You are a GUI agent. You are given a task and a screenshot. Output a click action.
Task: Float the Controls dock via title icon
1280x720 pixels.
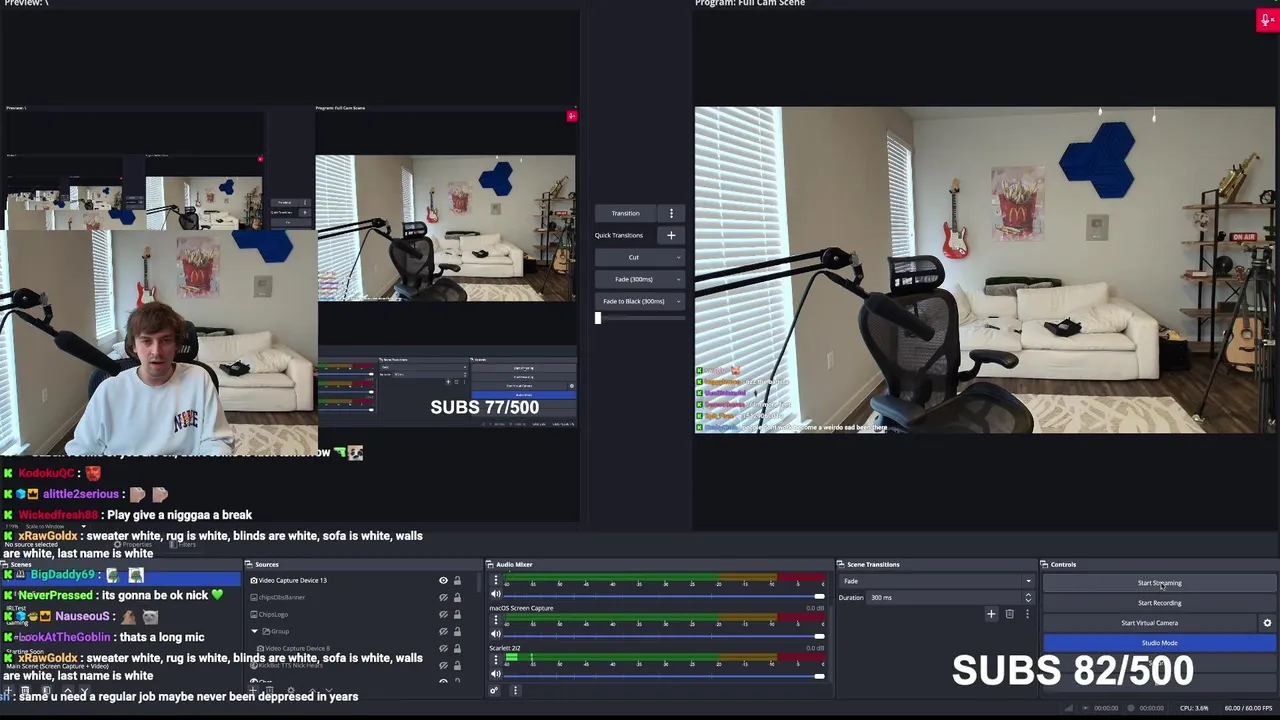pyautogui.click(x=1044, y=564)
